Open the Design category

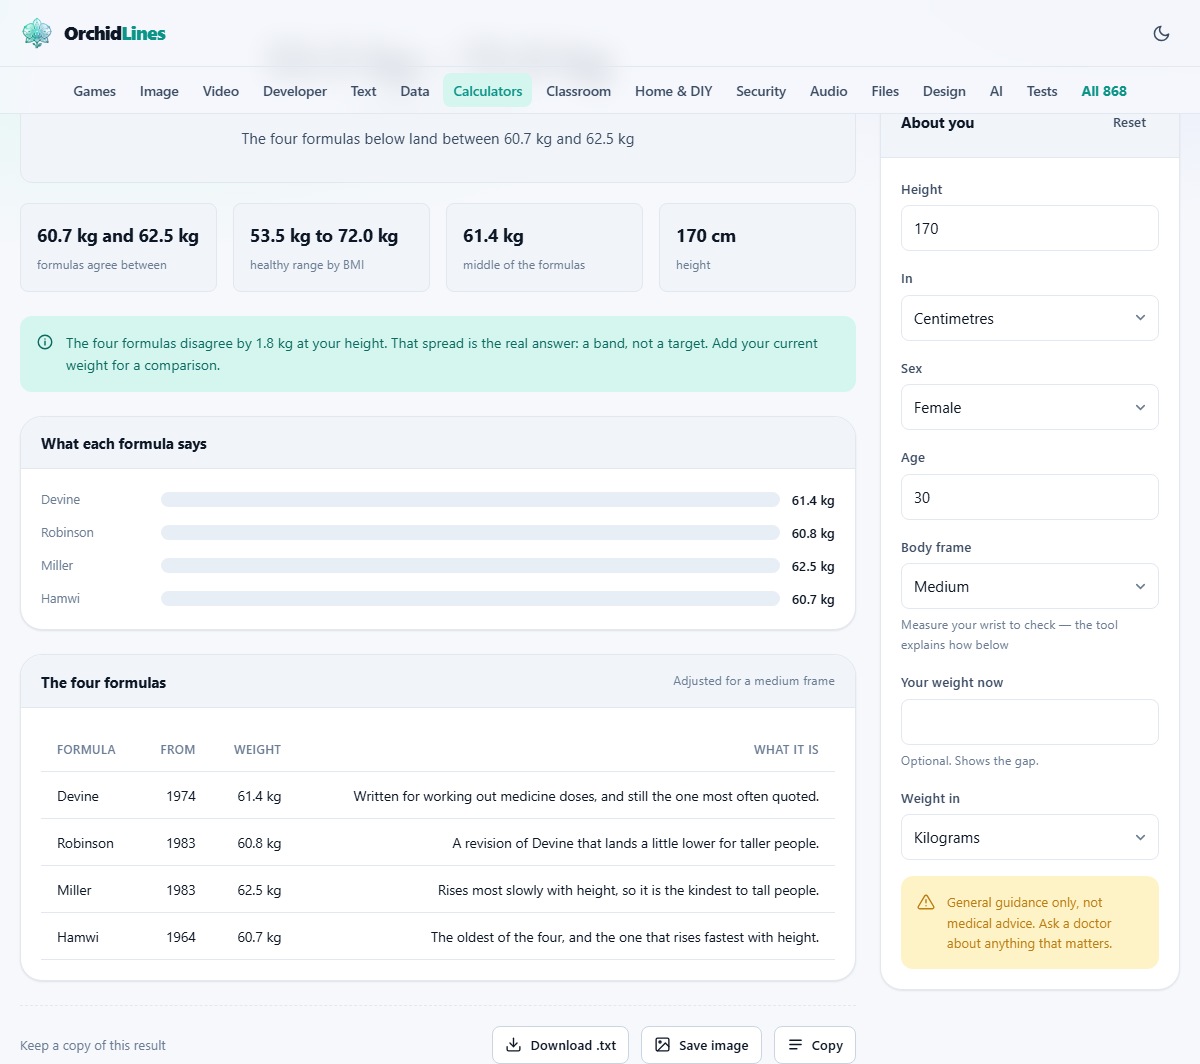(944, 91)
